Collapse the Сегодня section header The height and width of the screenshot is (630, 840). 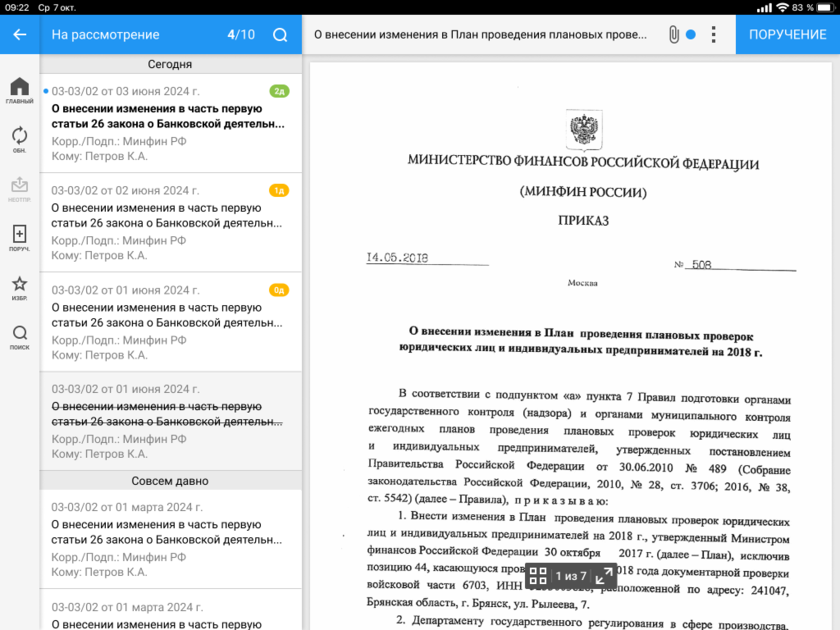pos(170,64)
